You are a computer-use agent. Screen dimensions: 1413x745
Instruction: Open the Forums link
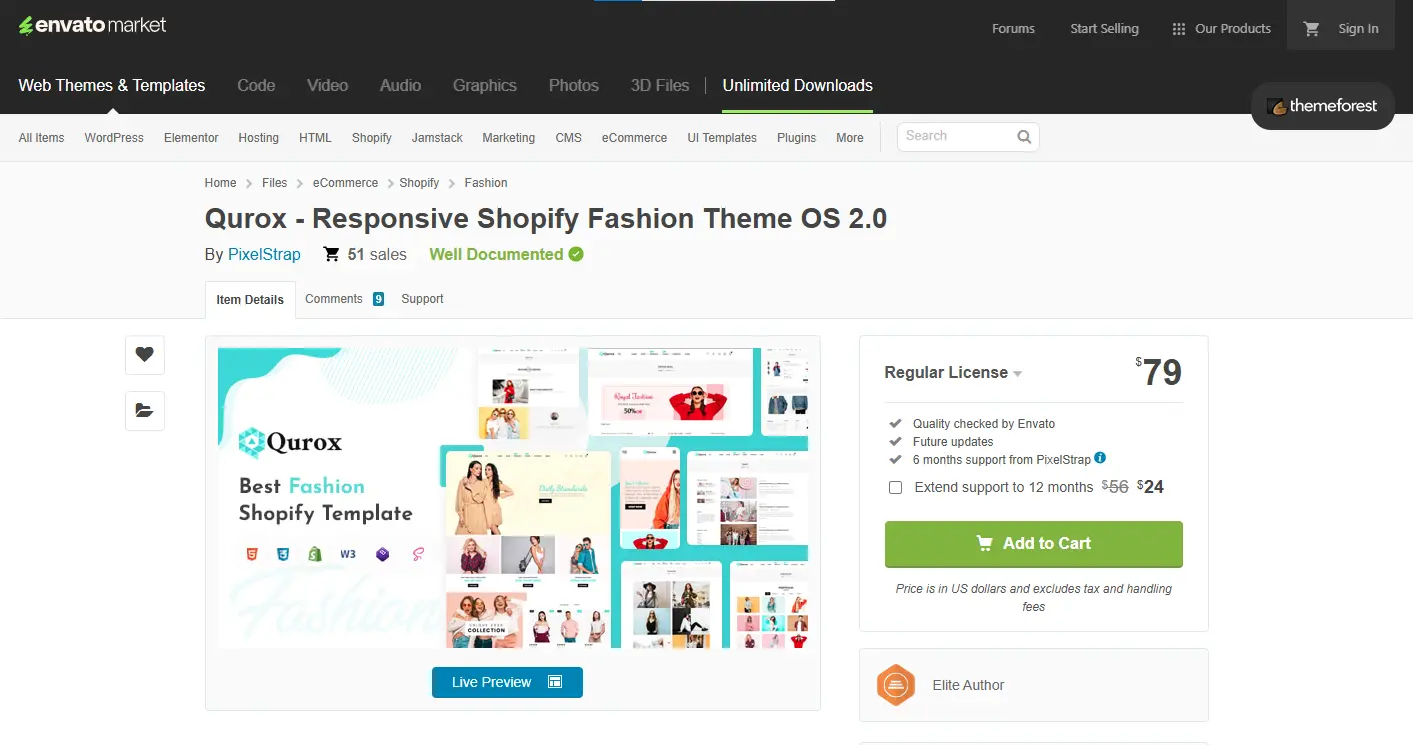[1013, 29]
